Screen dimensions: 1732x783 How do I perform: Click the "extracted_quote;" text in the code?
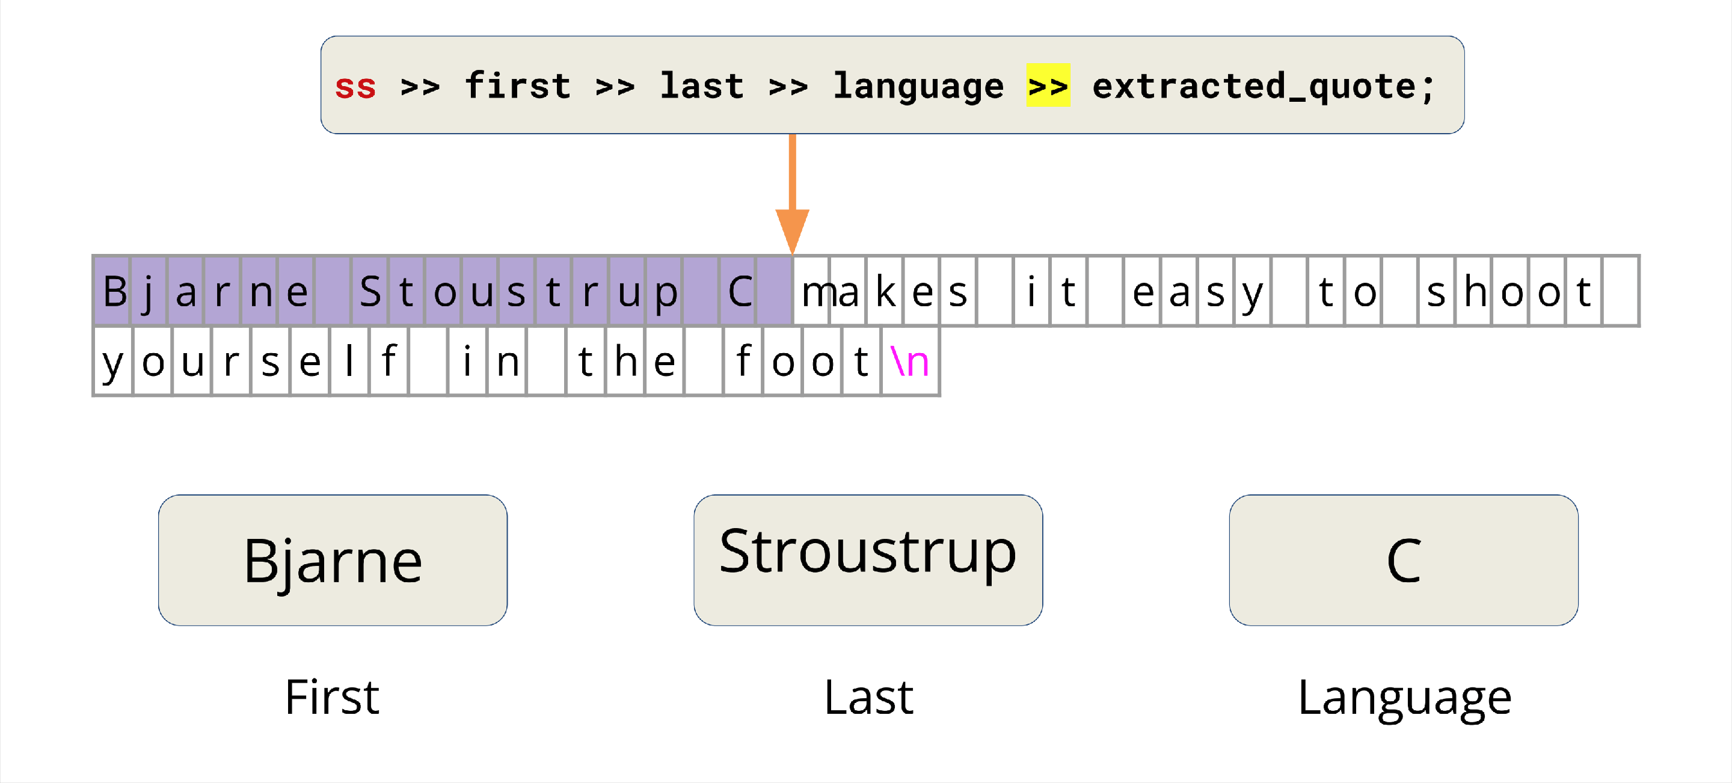(1263, 87)
